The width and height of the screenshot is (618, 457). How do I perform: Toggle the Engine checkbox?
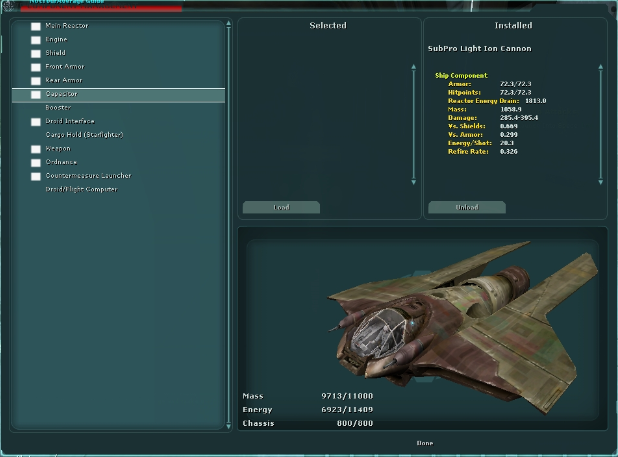pyautogui.click(x=36, y=40)
